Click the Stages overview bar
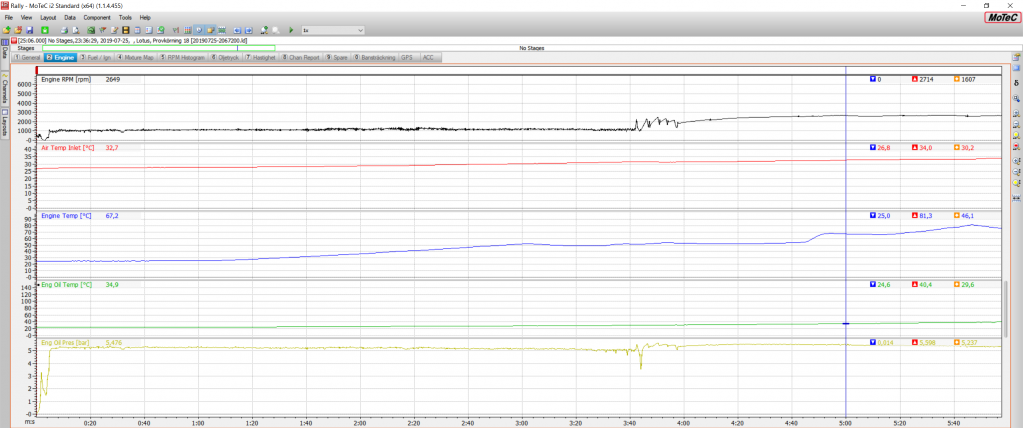Viewport: 1023px width, 428px height. [158, 48]
